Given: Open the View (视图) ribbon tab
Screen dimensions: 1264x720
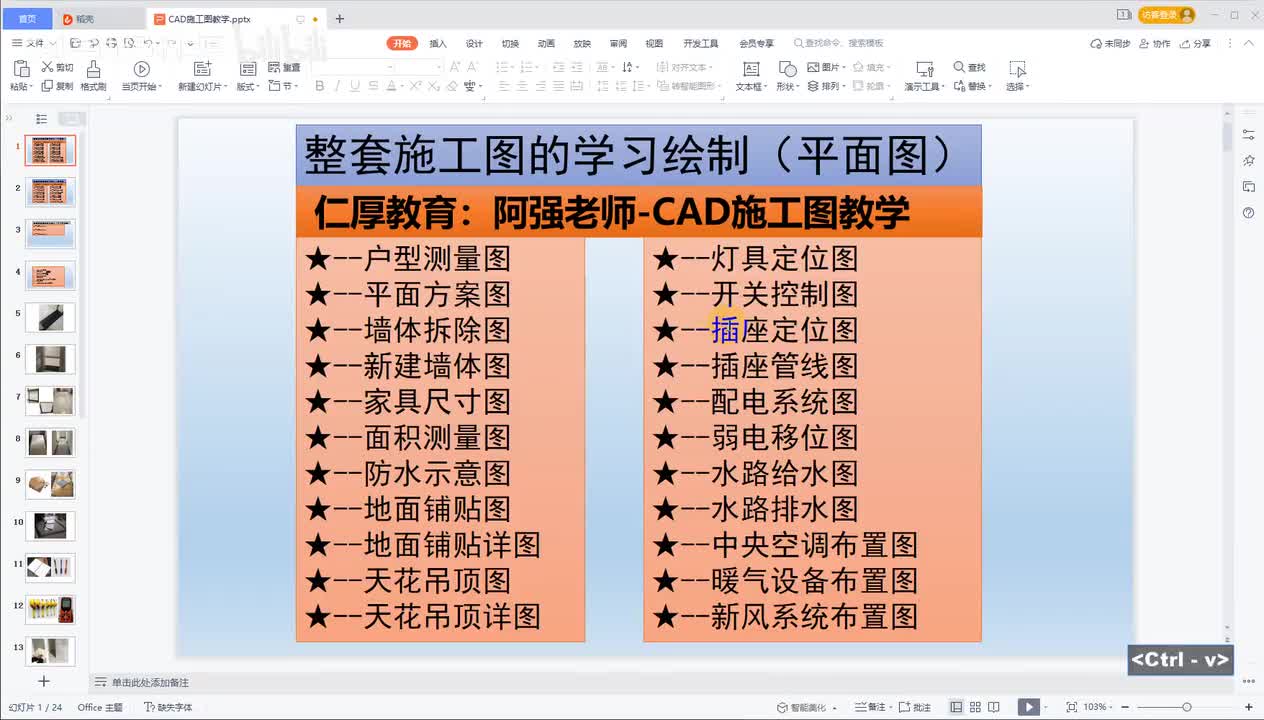Looking at the screenshot, I should (654, 43).
